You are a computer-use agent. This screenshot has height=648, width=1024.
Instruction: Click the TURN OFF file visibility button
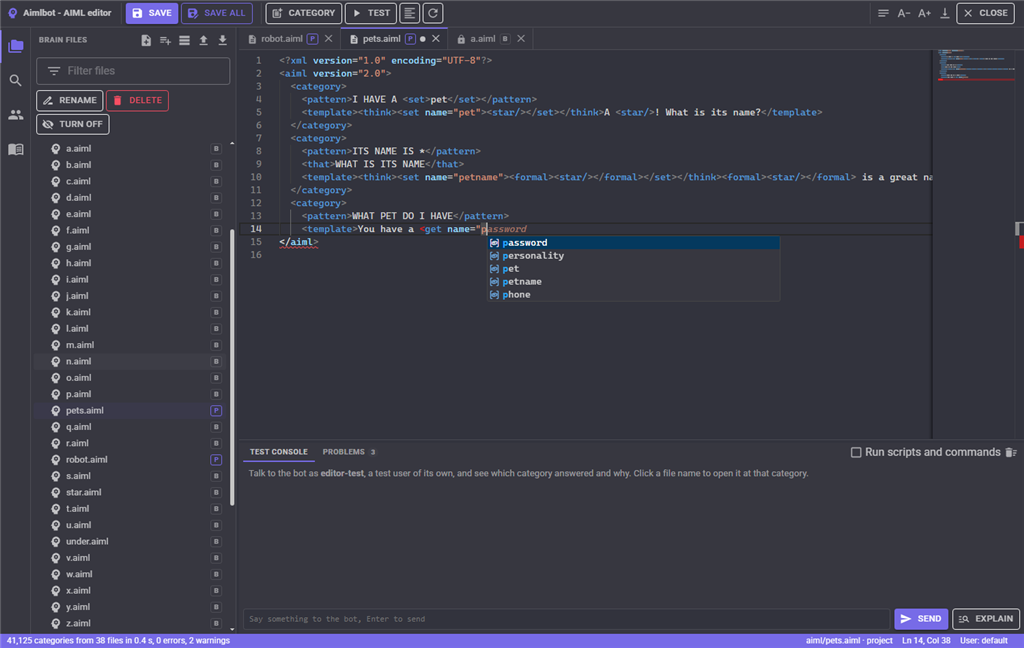(x=72, y=124)
